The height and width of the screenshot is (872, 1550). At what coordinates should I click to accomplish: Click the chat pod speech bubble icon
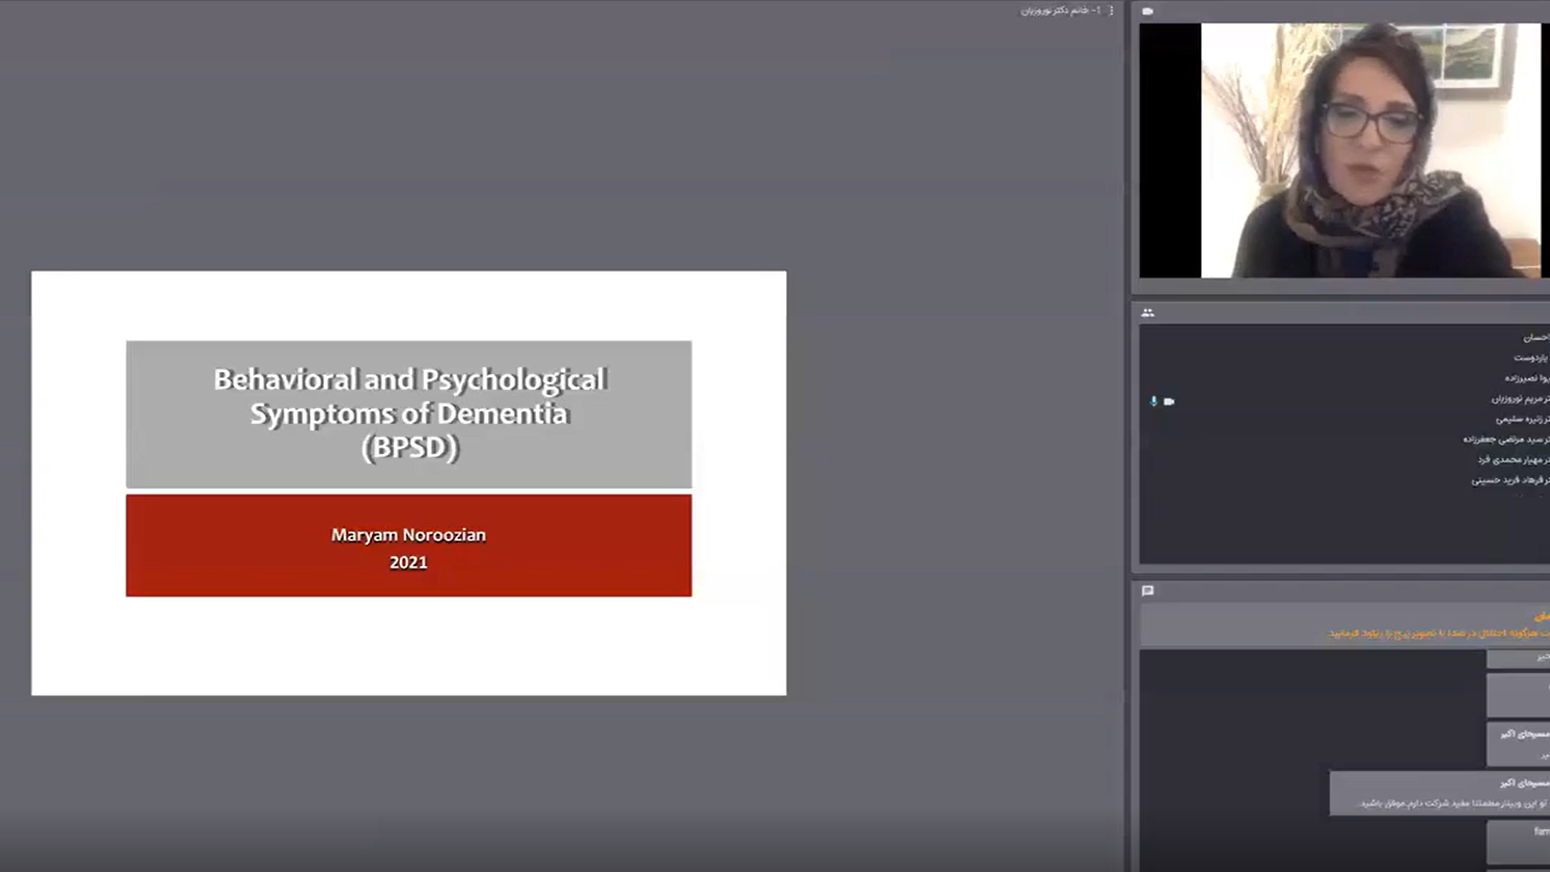(1148, 591)
